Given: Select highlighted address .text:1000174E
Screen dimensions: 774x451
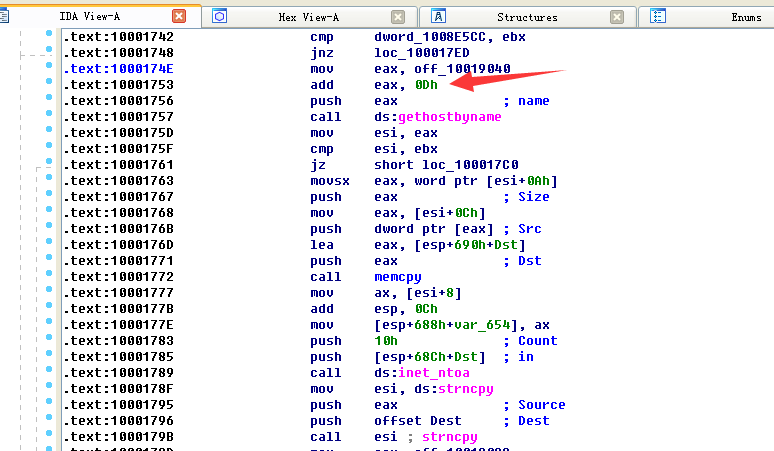Looking at the screenshot, I should tap(118, 69).
